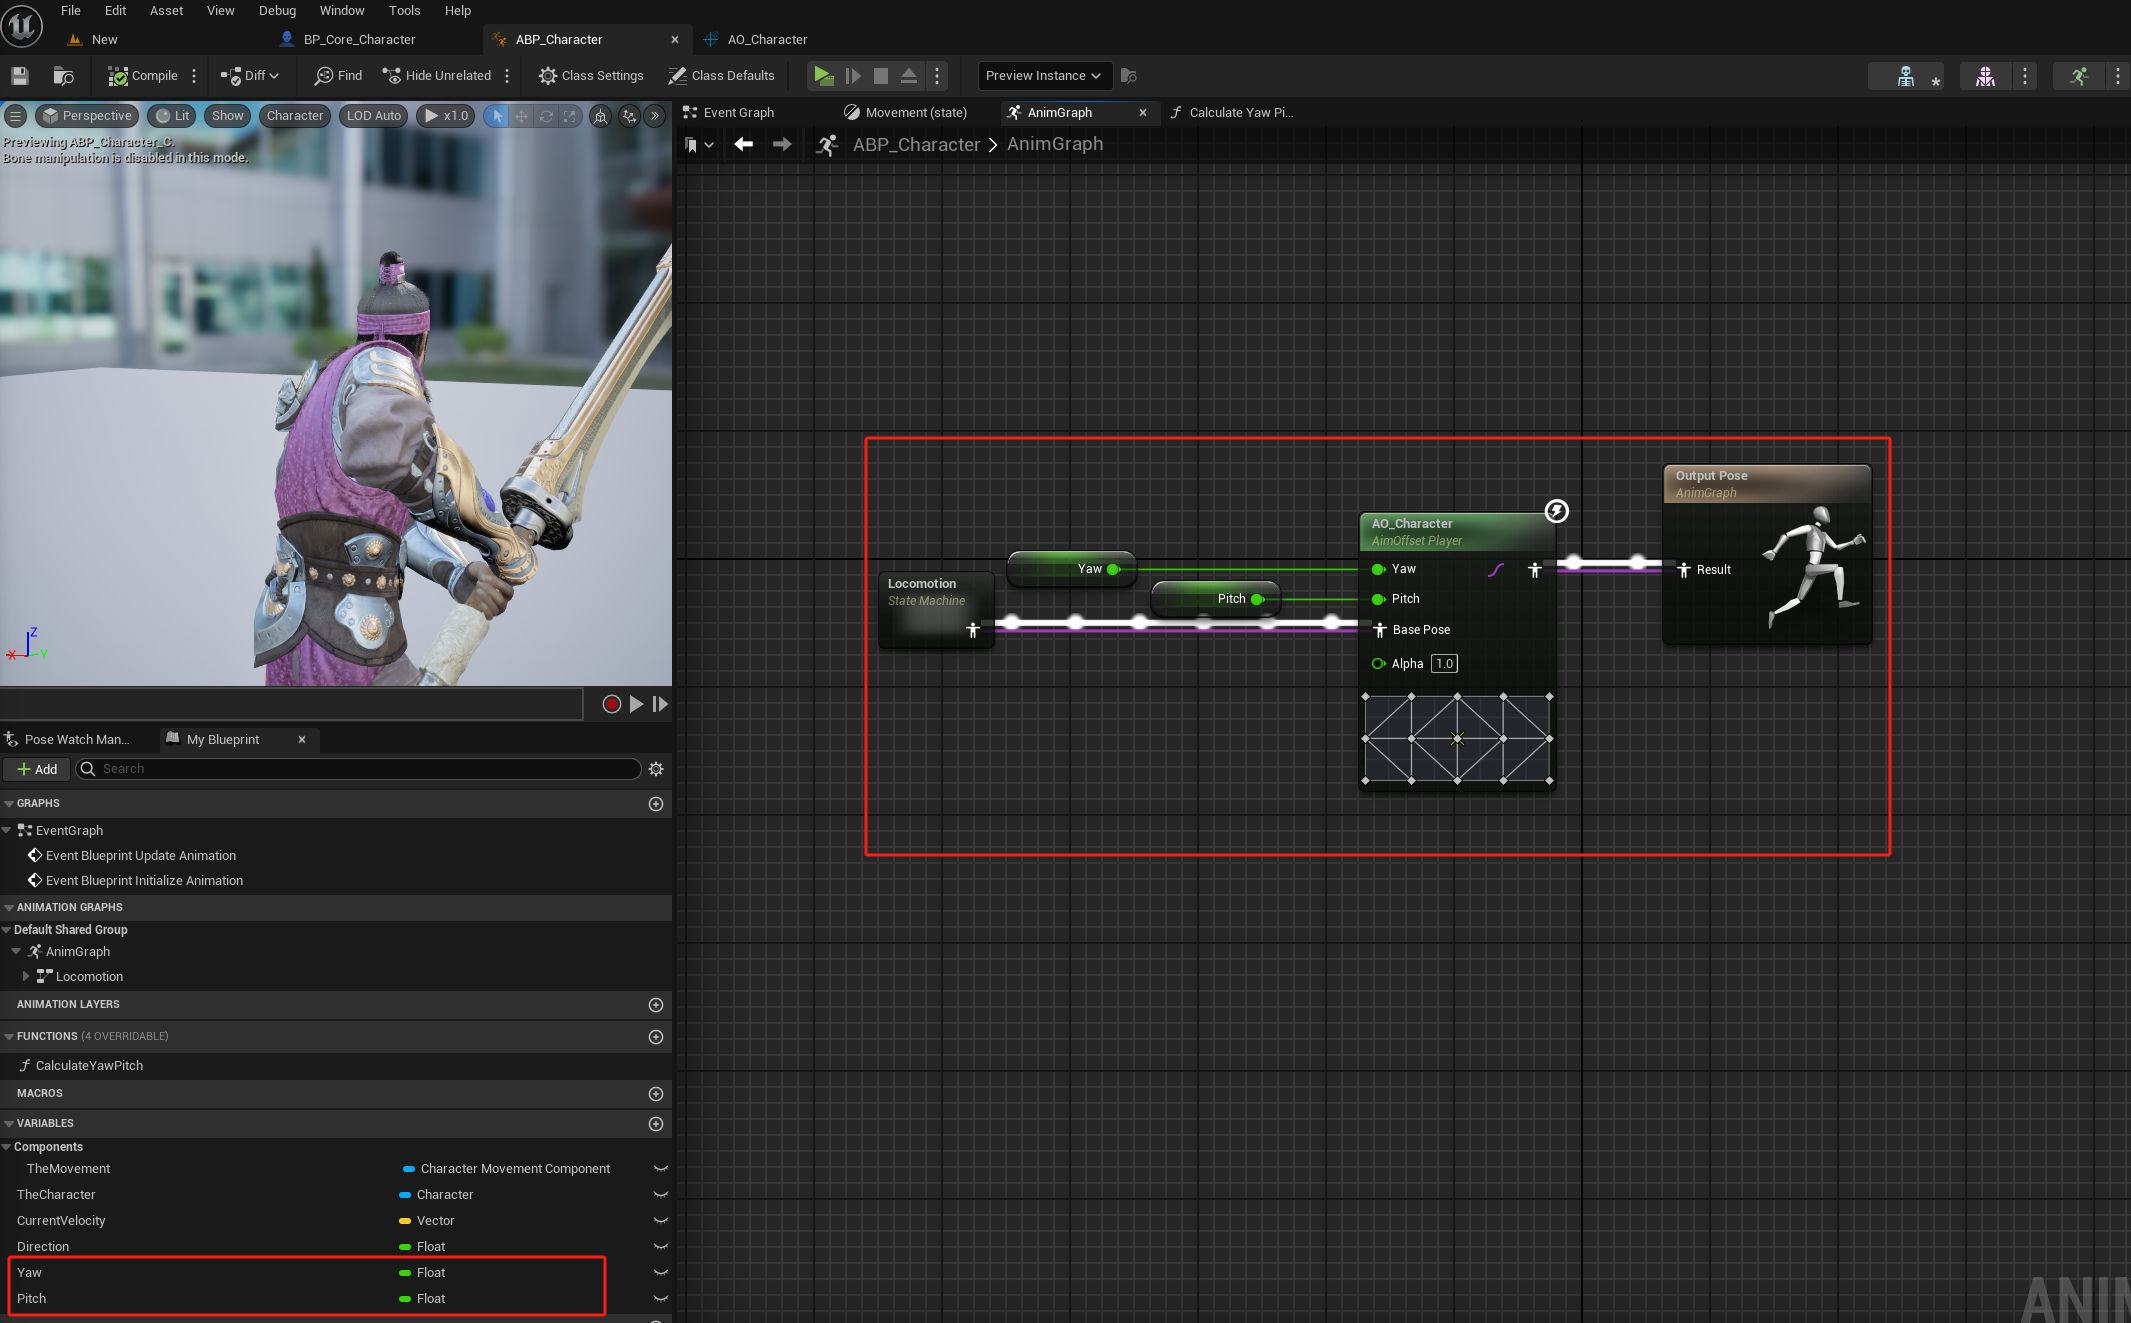Click the LOD Auto viewport button
The width and height of the screenshot is (2131, 1323).
[373, 116]
